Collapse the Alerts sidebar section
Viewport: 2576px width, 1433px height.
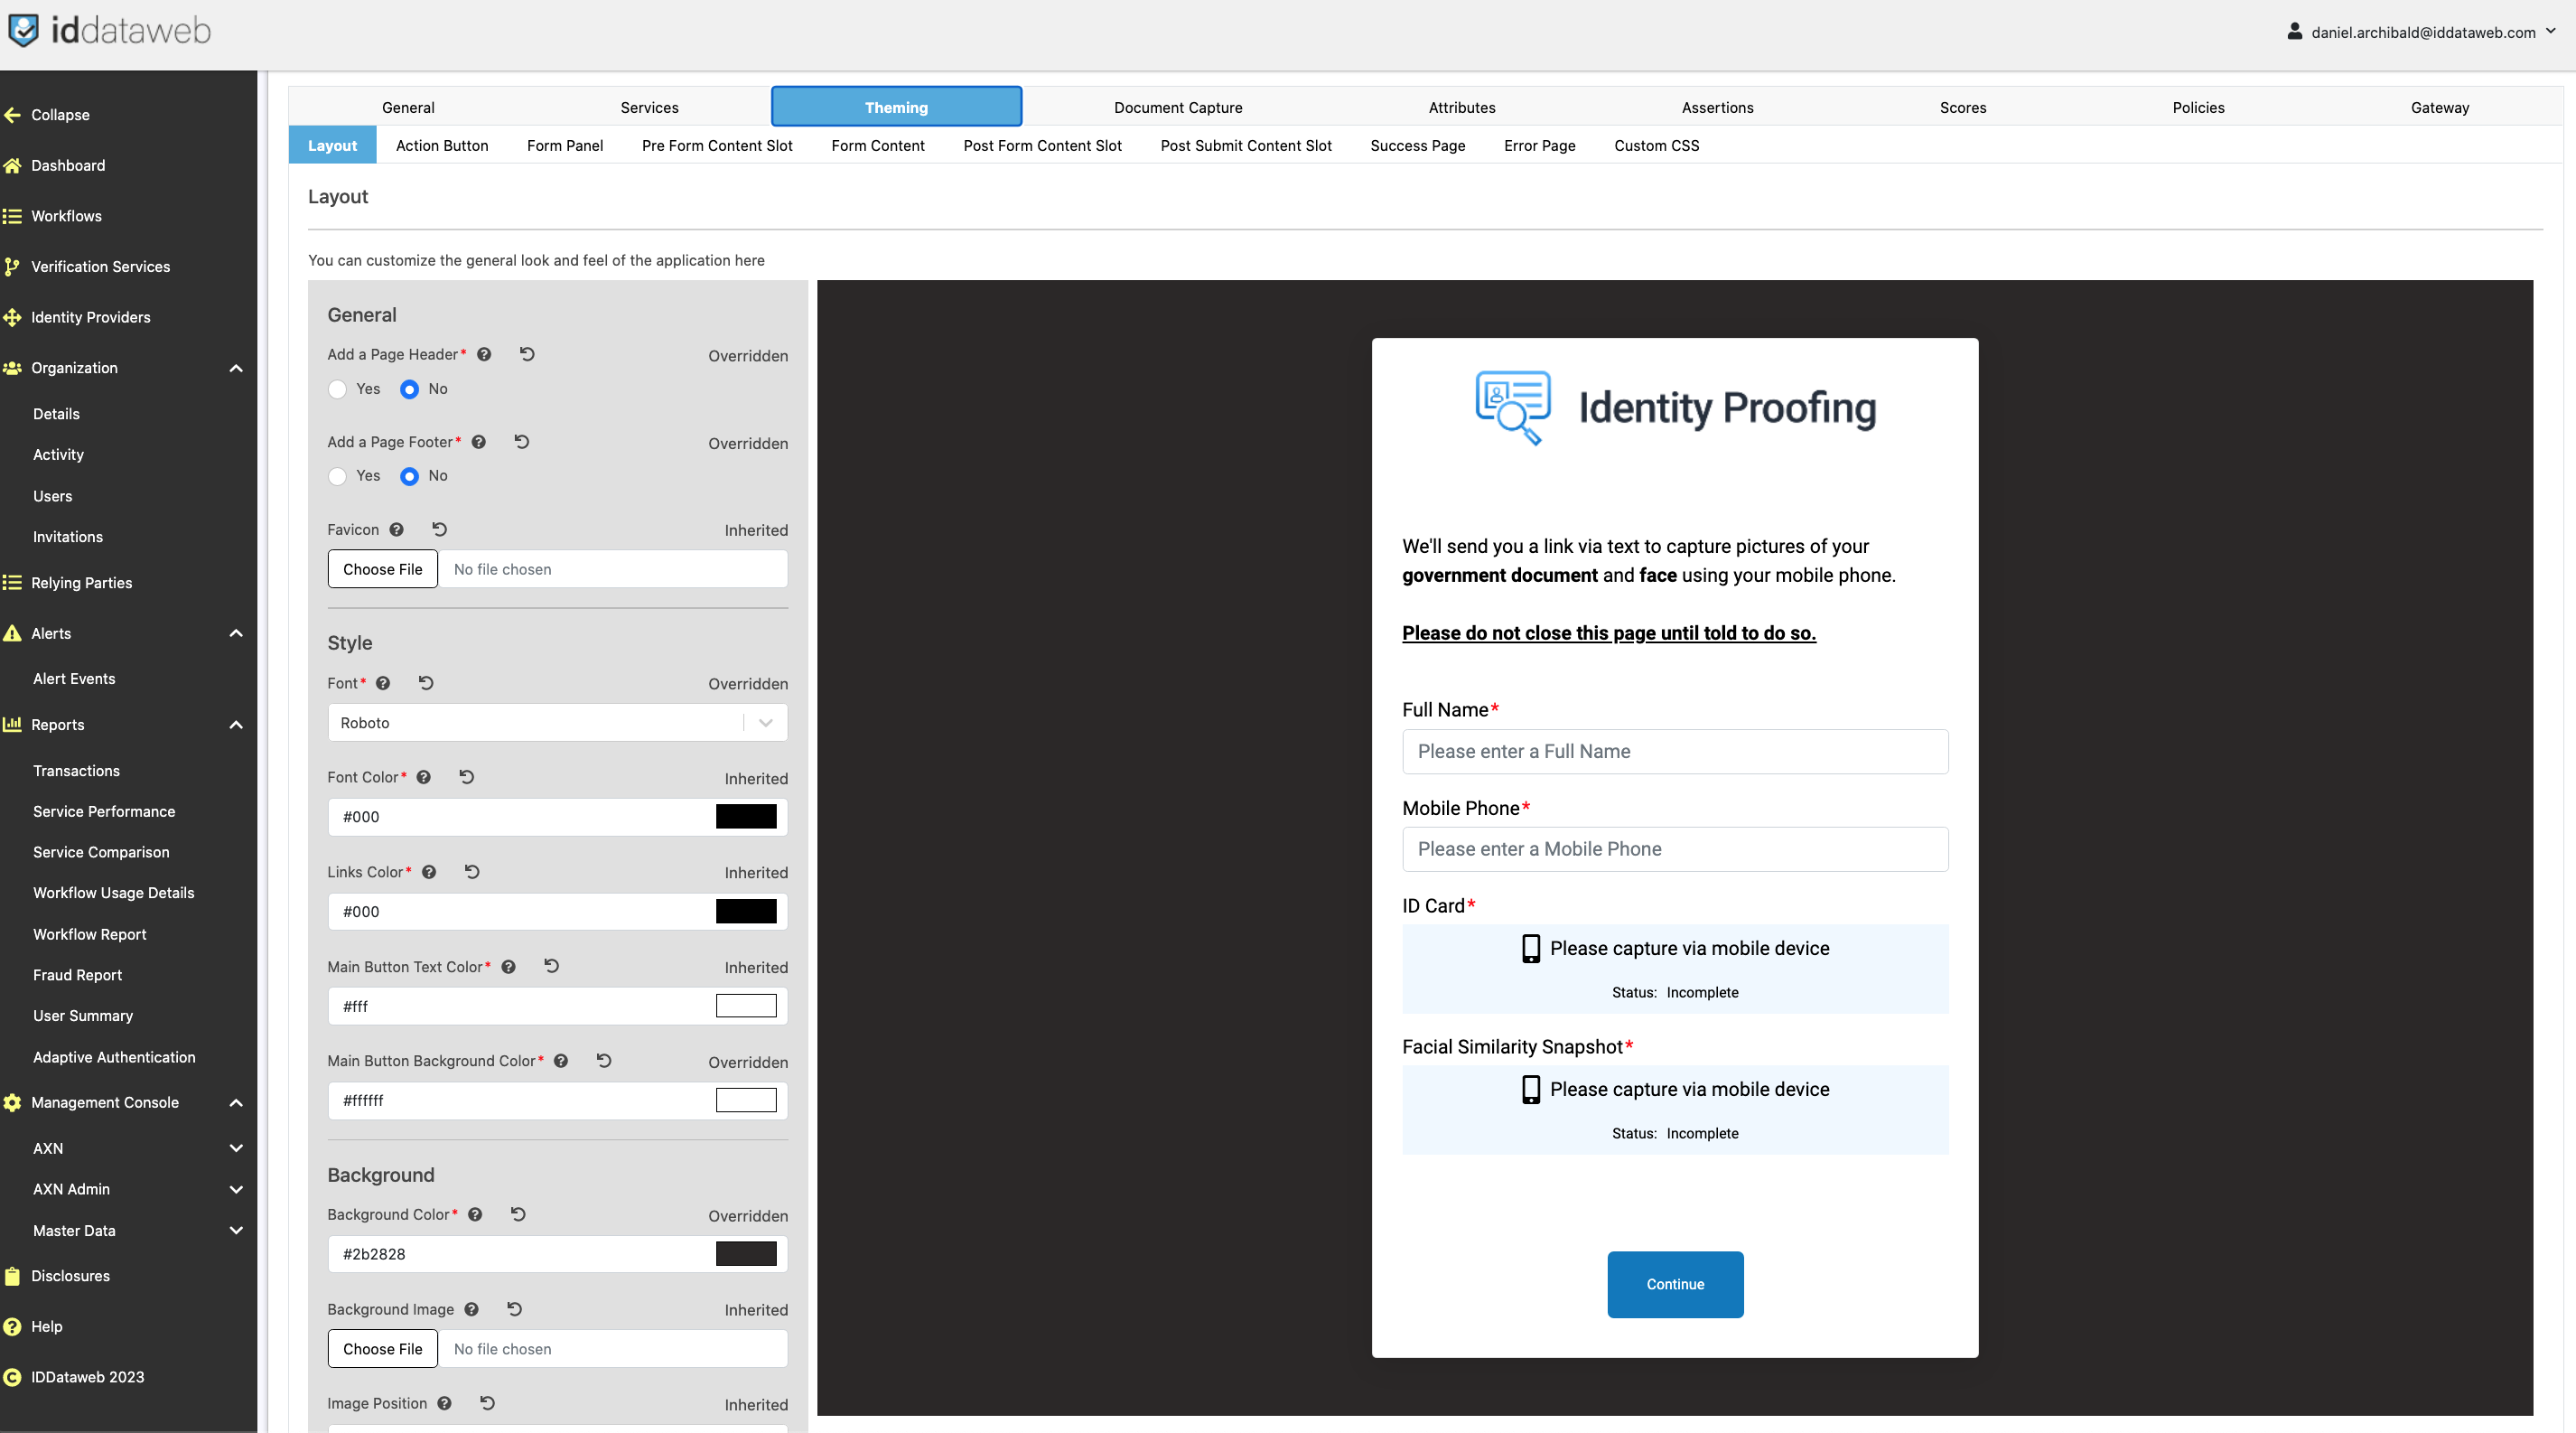(236, 634)
